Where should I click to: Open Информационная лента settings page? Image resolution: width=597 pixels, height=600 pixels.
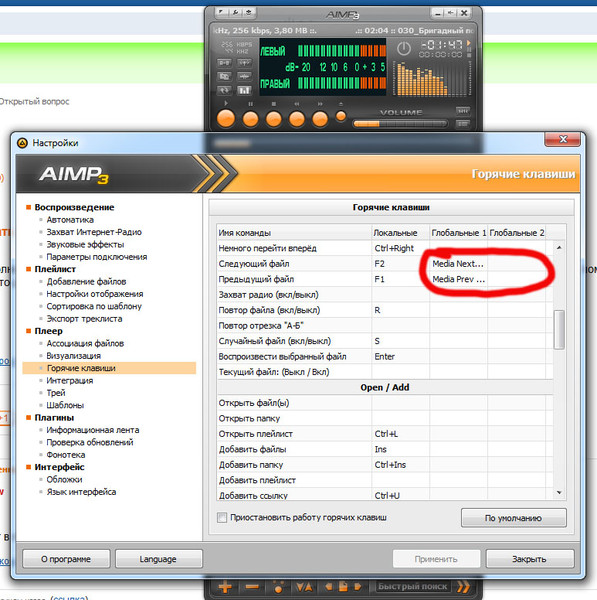(x=93, y=430)
